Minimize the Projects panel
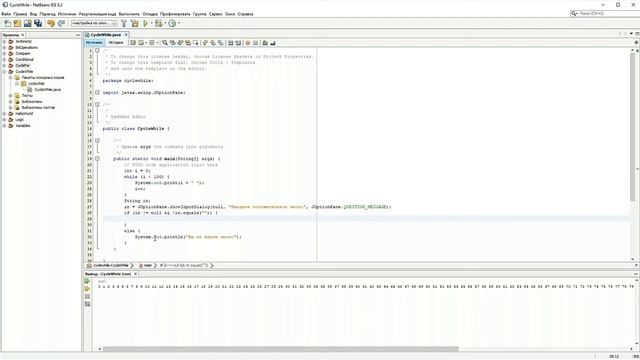Image resolution: width=640 pixels, height=360 pixels. click(78, 35)
